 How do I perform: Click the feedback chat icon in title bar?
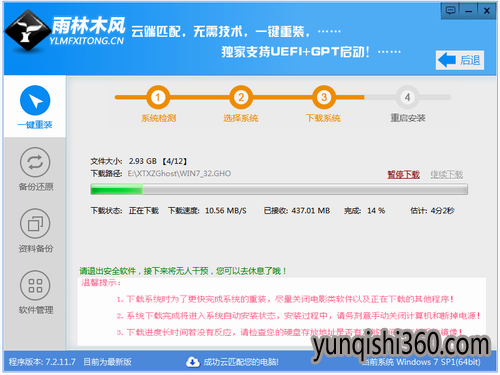[451, 11]
